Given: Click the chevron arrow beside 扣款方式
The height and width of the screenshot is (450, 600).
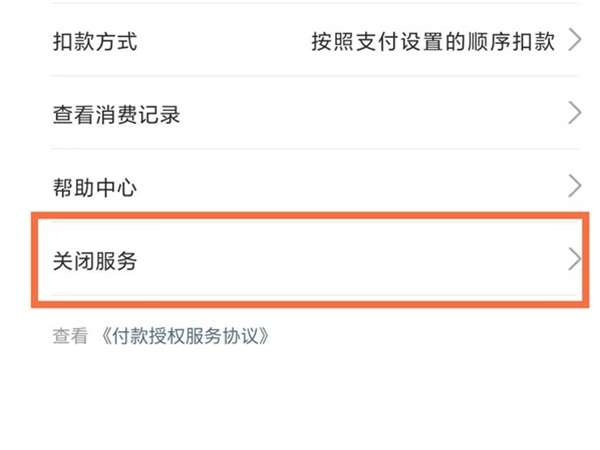Looking at the screenshot, I should click(574, 41).
